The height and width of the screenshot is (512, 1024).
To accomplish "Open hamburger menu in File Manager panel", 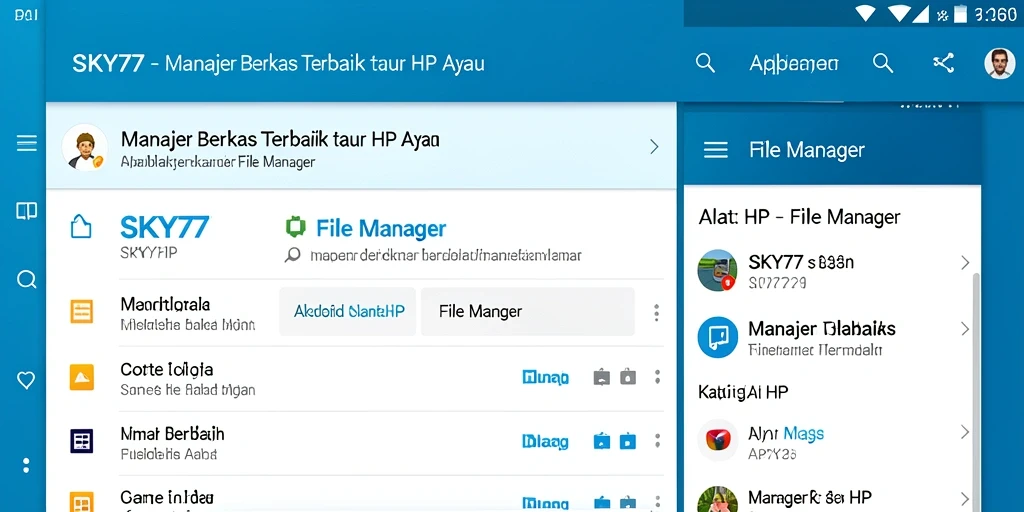I will (x=716, y=150).
